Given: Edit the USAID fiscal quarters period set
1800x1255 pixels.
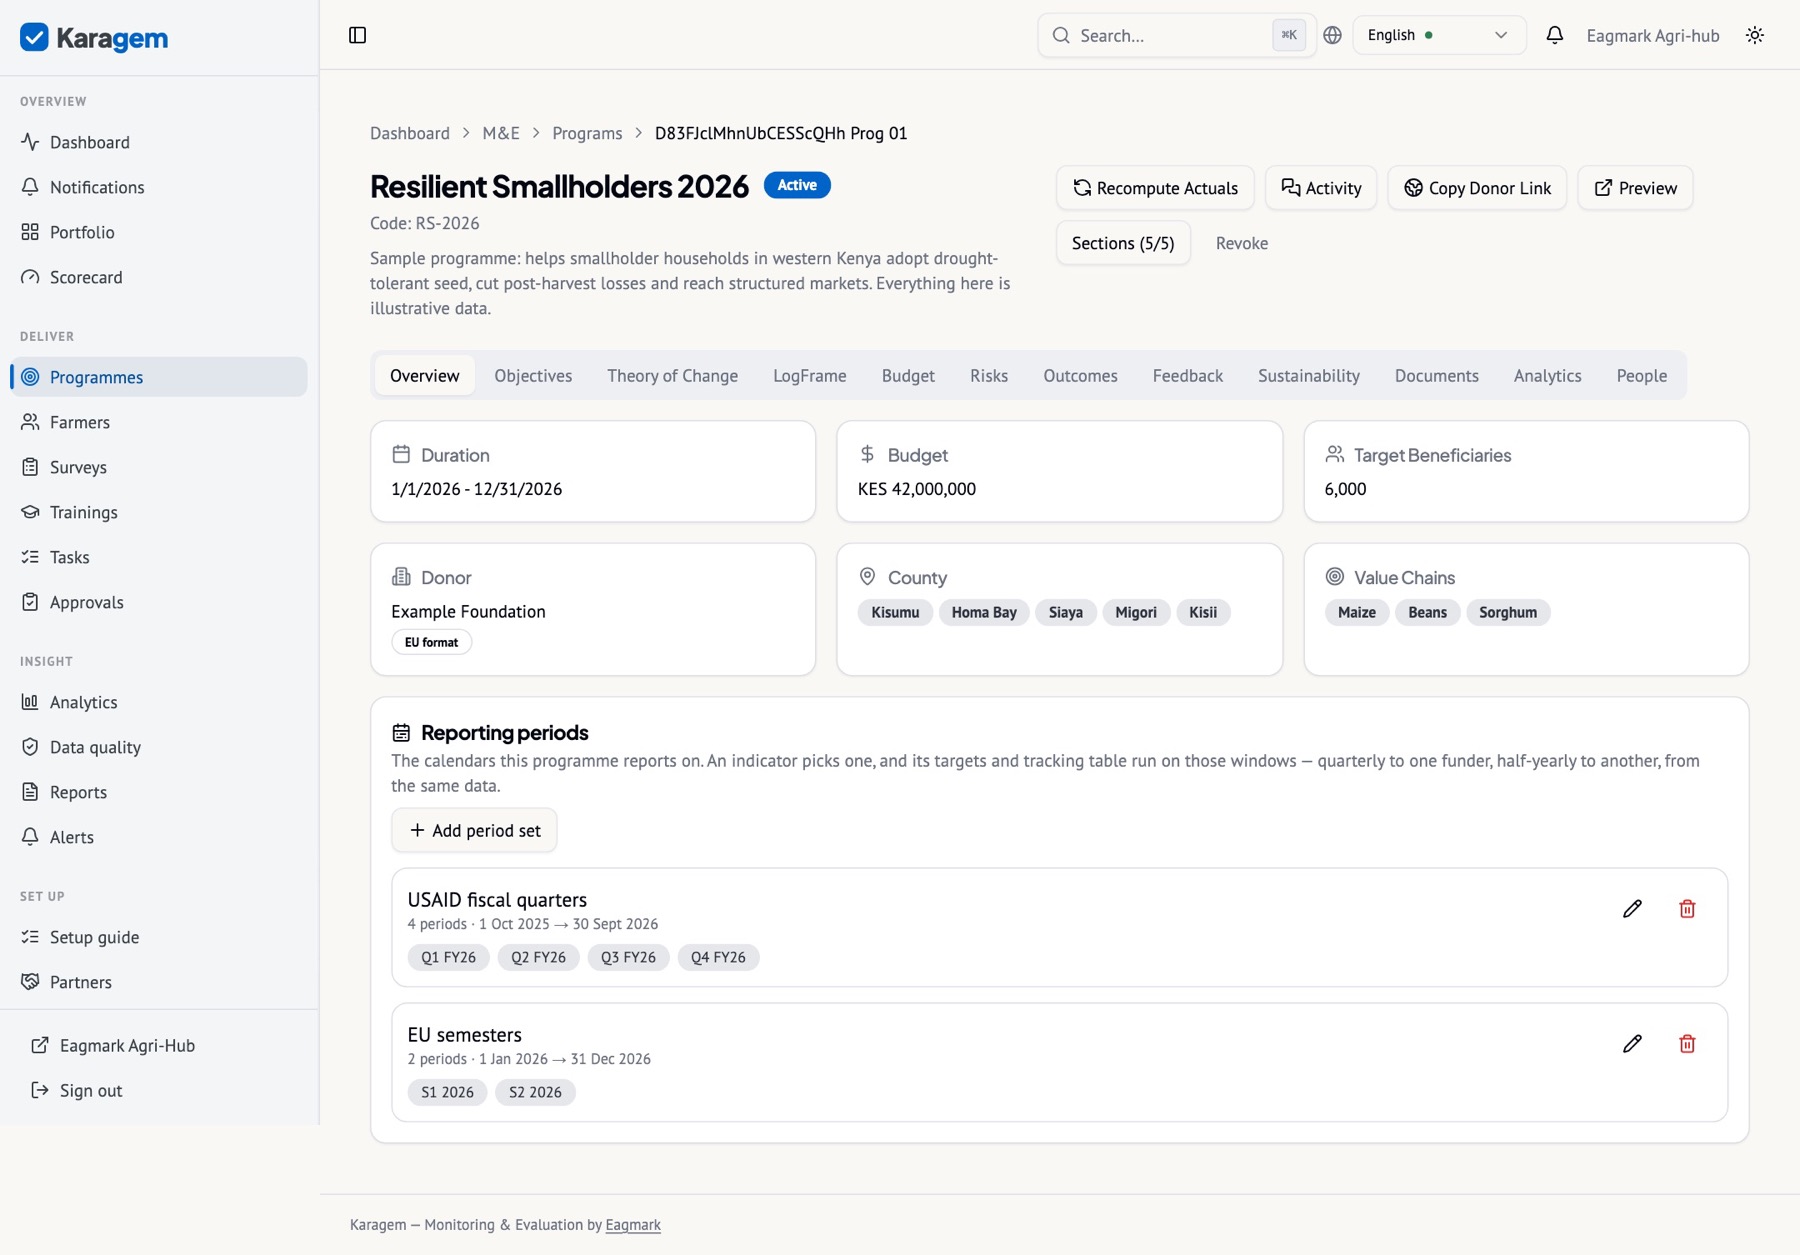Looking at the screenshot, I should pos(1632,909).
